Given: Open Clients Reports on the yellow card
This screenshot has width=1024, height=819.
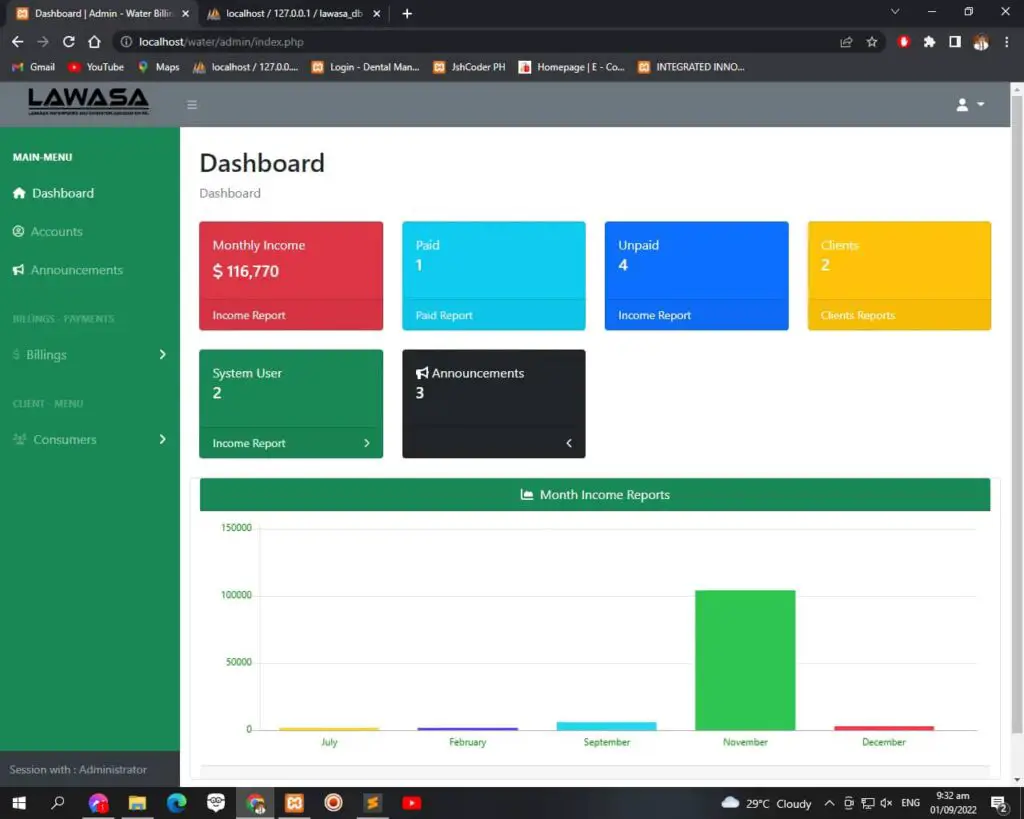Looking at the screenshot, I should [x=857, y=315].
